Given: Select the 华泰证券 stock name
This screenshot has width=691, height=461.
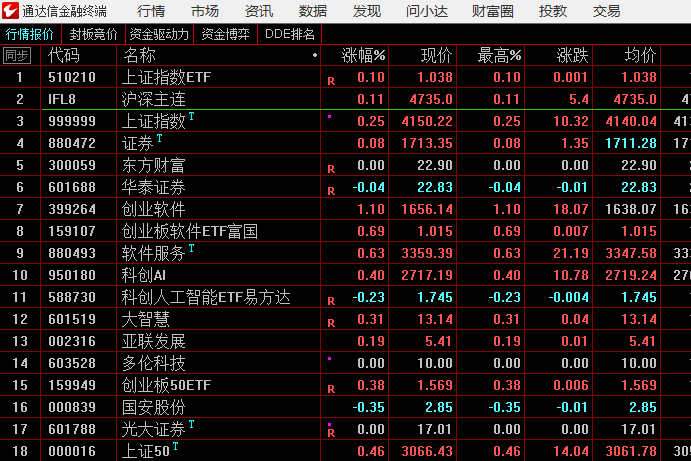Looking at the screenshot, I should coord(153,188).
